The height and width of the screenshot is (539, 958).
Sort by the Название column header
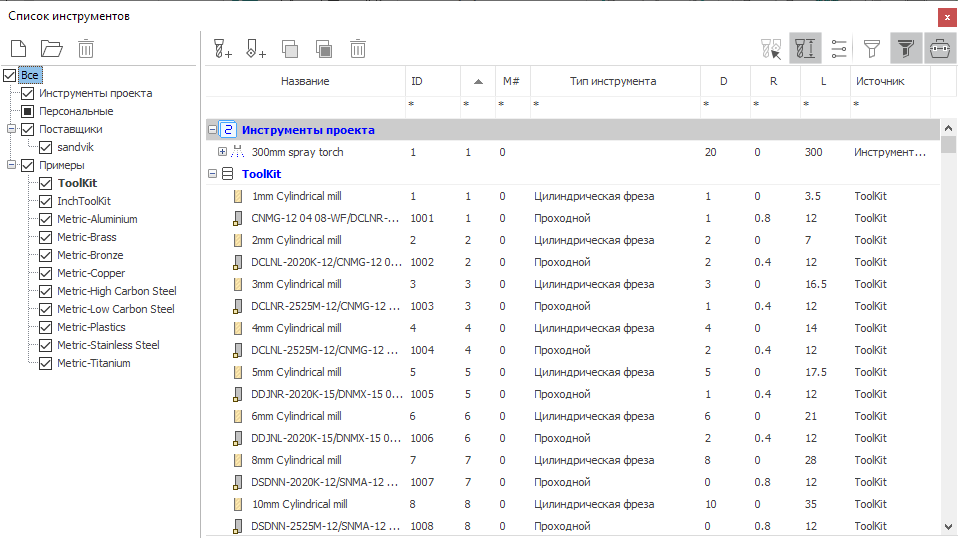[304, 81]
